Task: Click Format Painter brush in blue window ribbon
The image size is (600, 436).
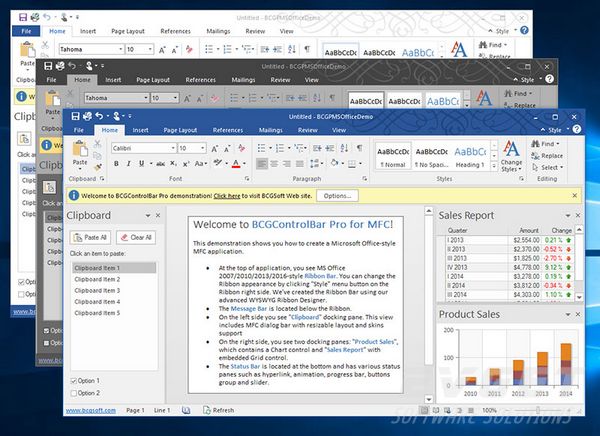Action: (x=97, y=167)
